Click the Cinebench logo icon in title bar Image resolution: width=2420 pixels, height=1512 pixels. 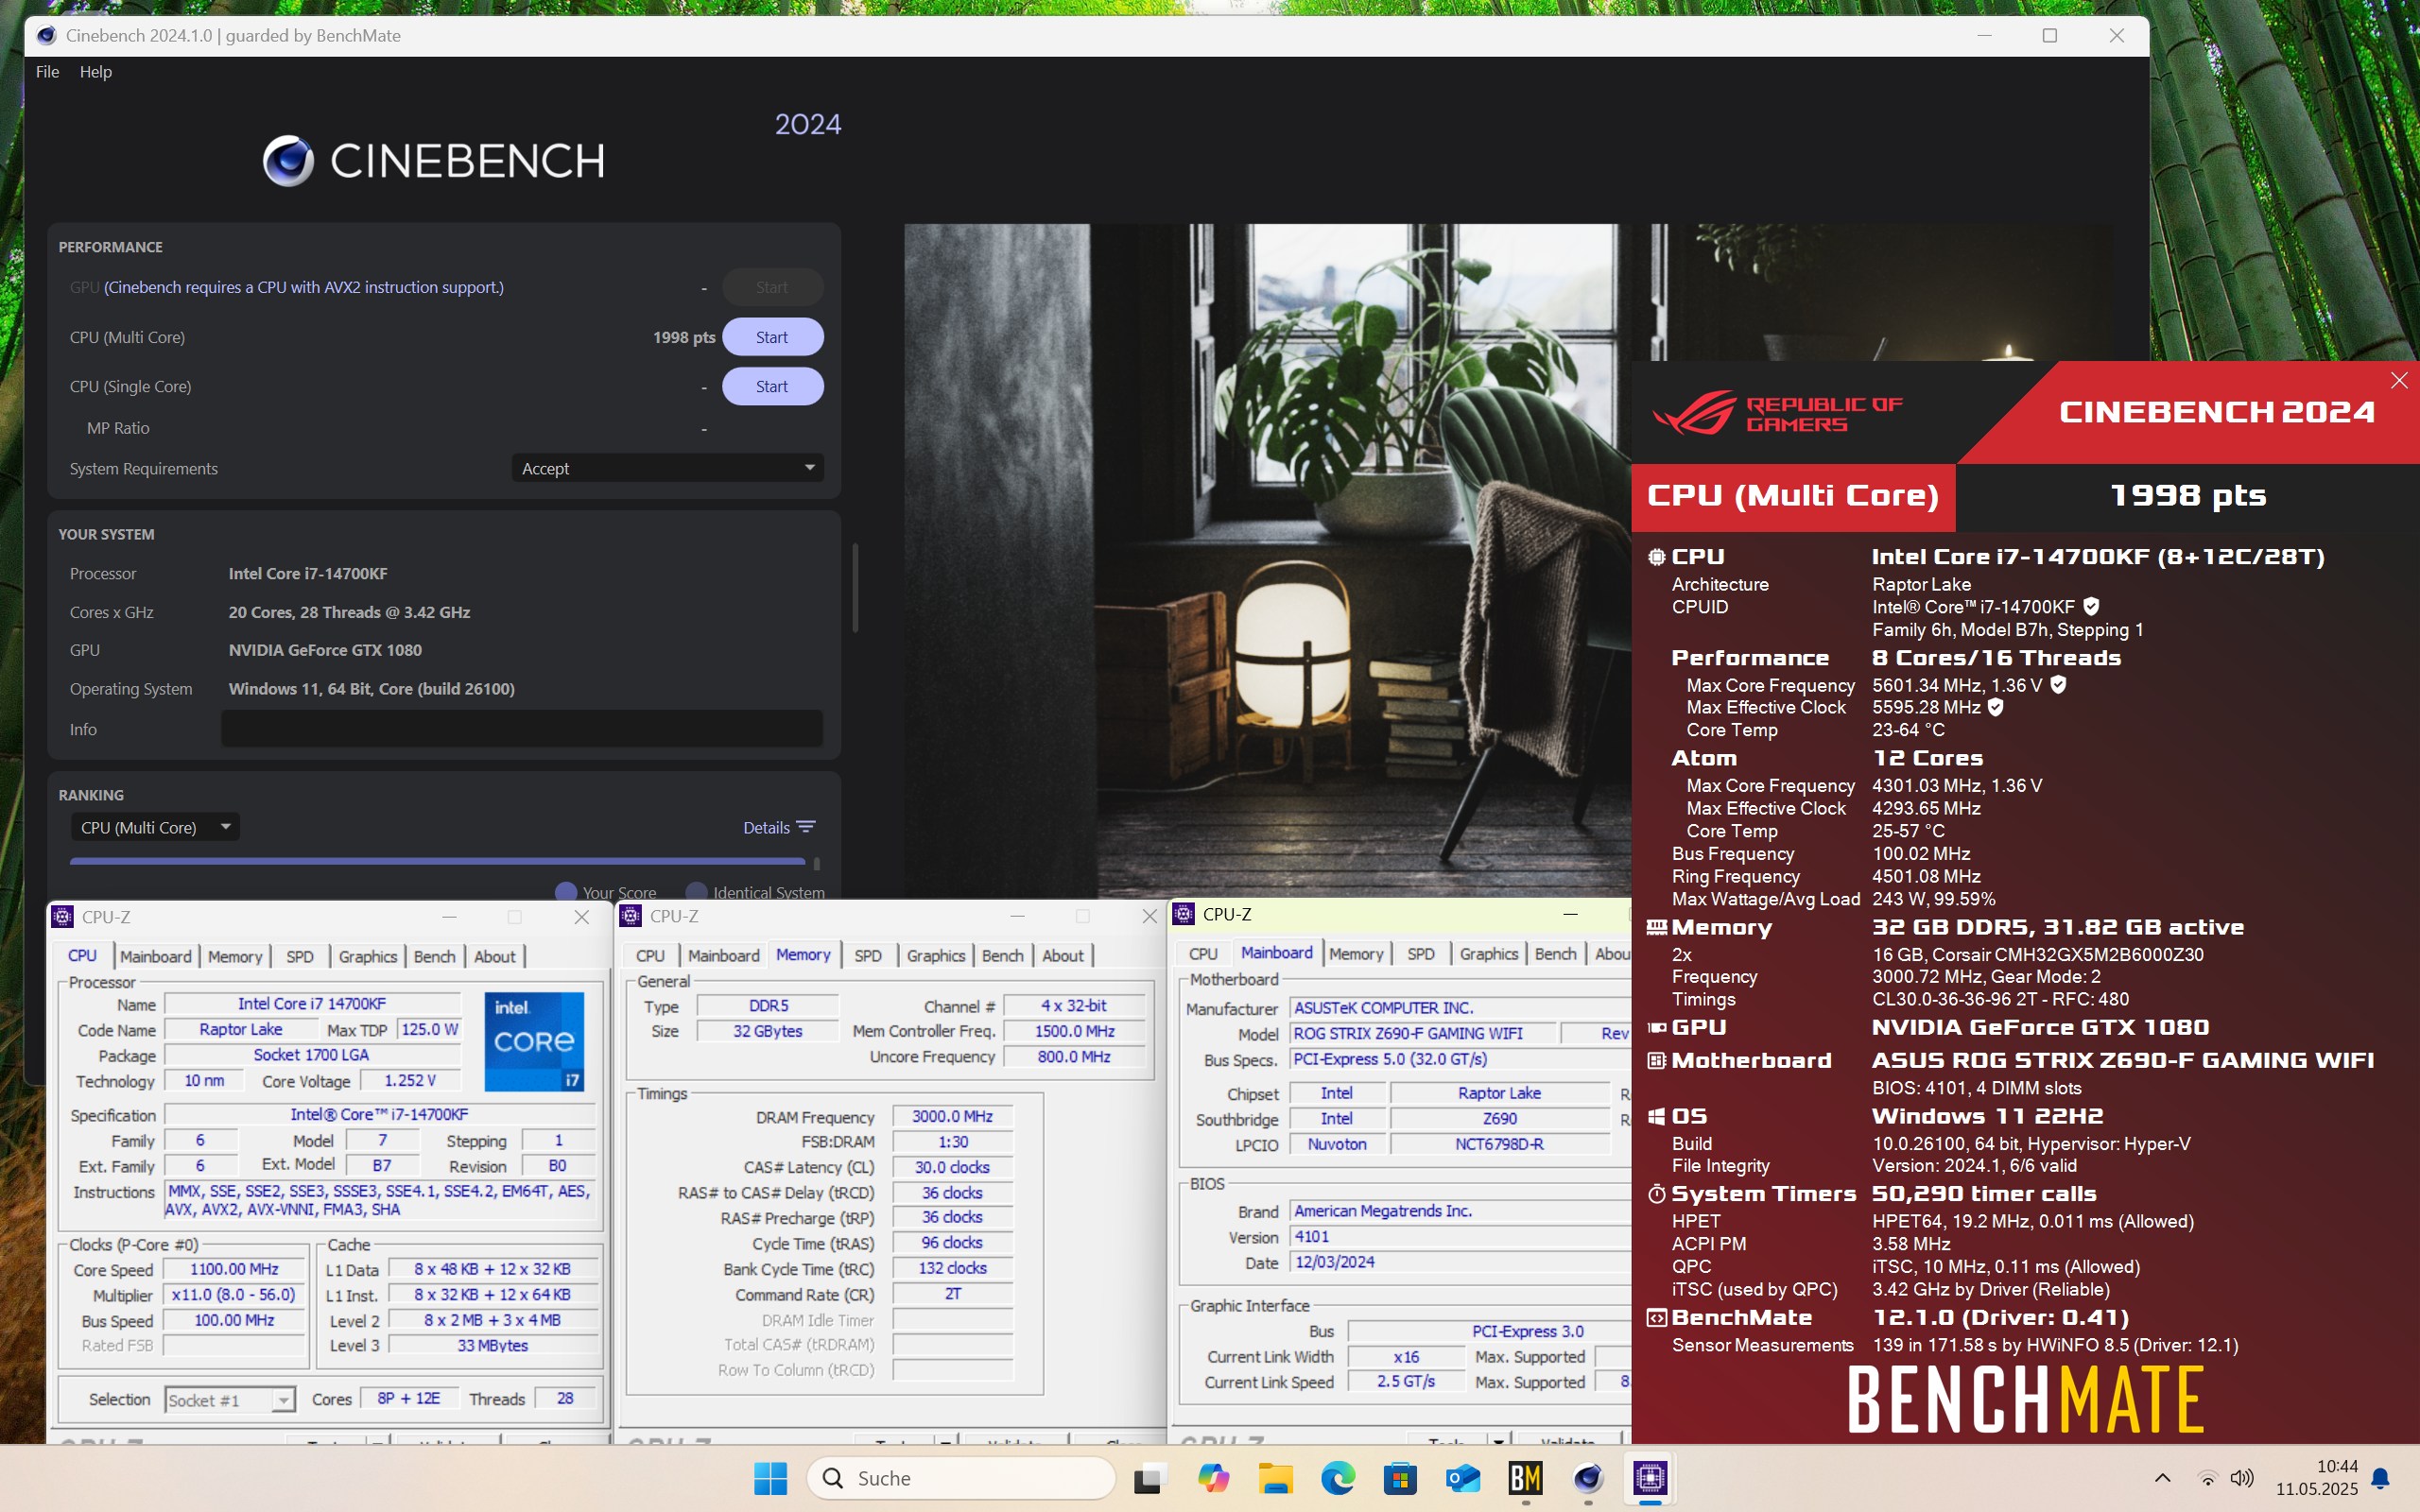(x=46, y=36)
